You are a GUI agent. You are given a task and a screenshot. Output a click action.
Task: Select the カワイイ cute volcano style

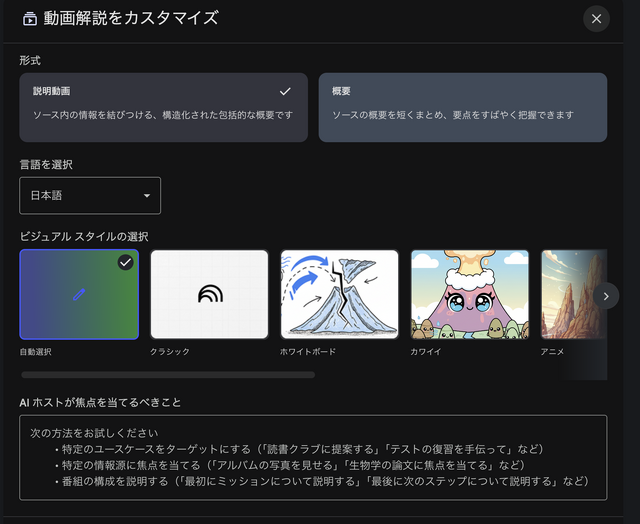(469, 294)
